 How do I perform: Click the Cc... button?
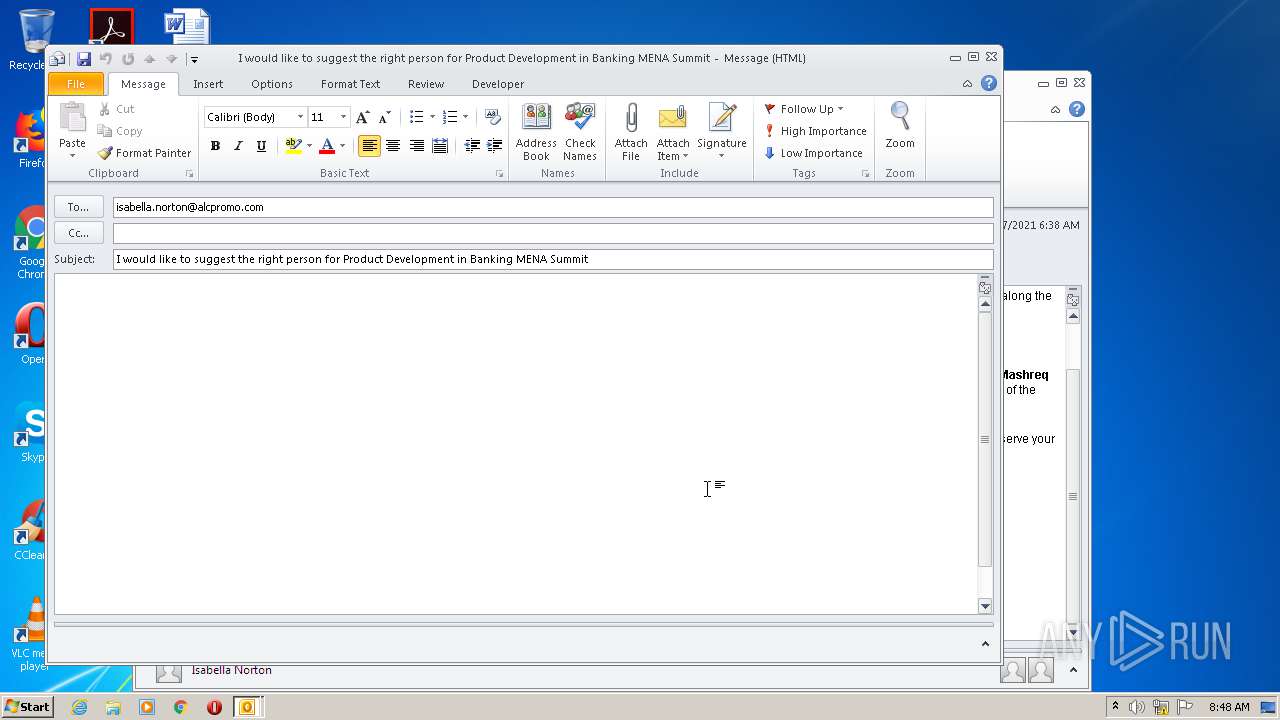(79, 233)
